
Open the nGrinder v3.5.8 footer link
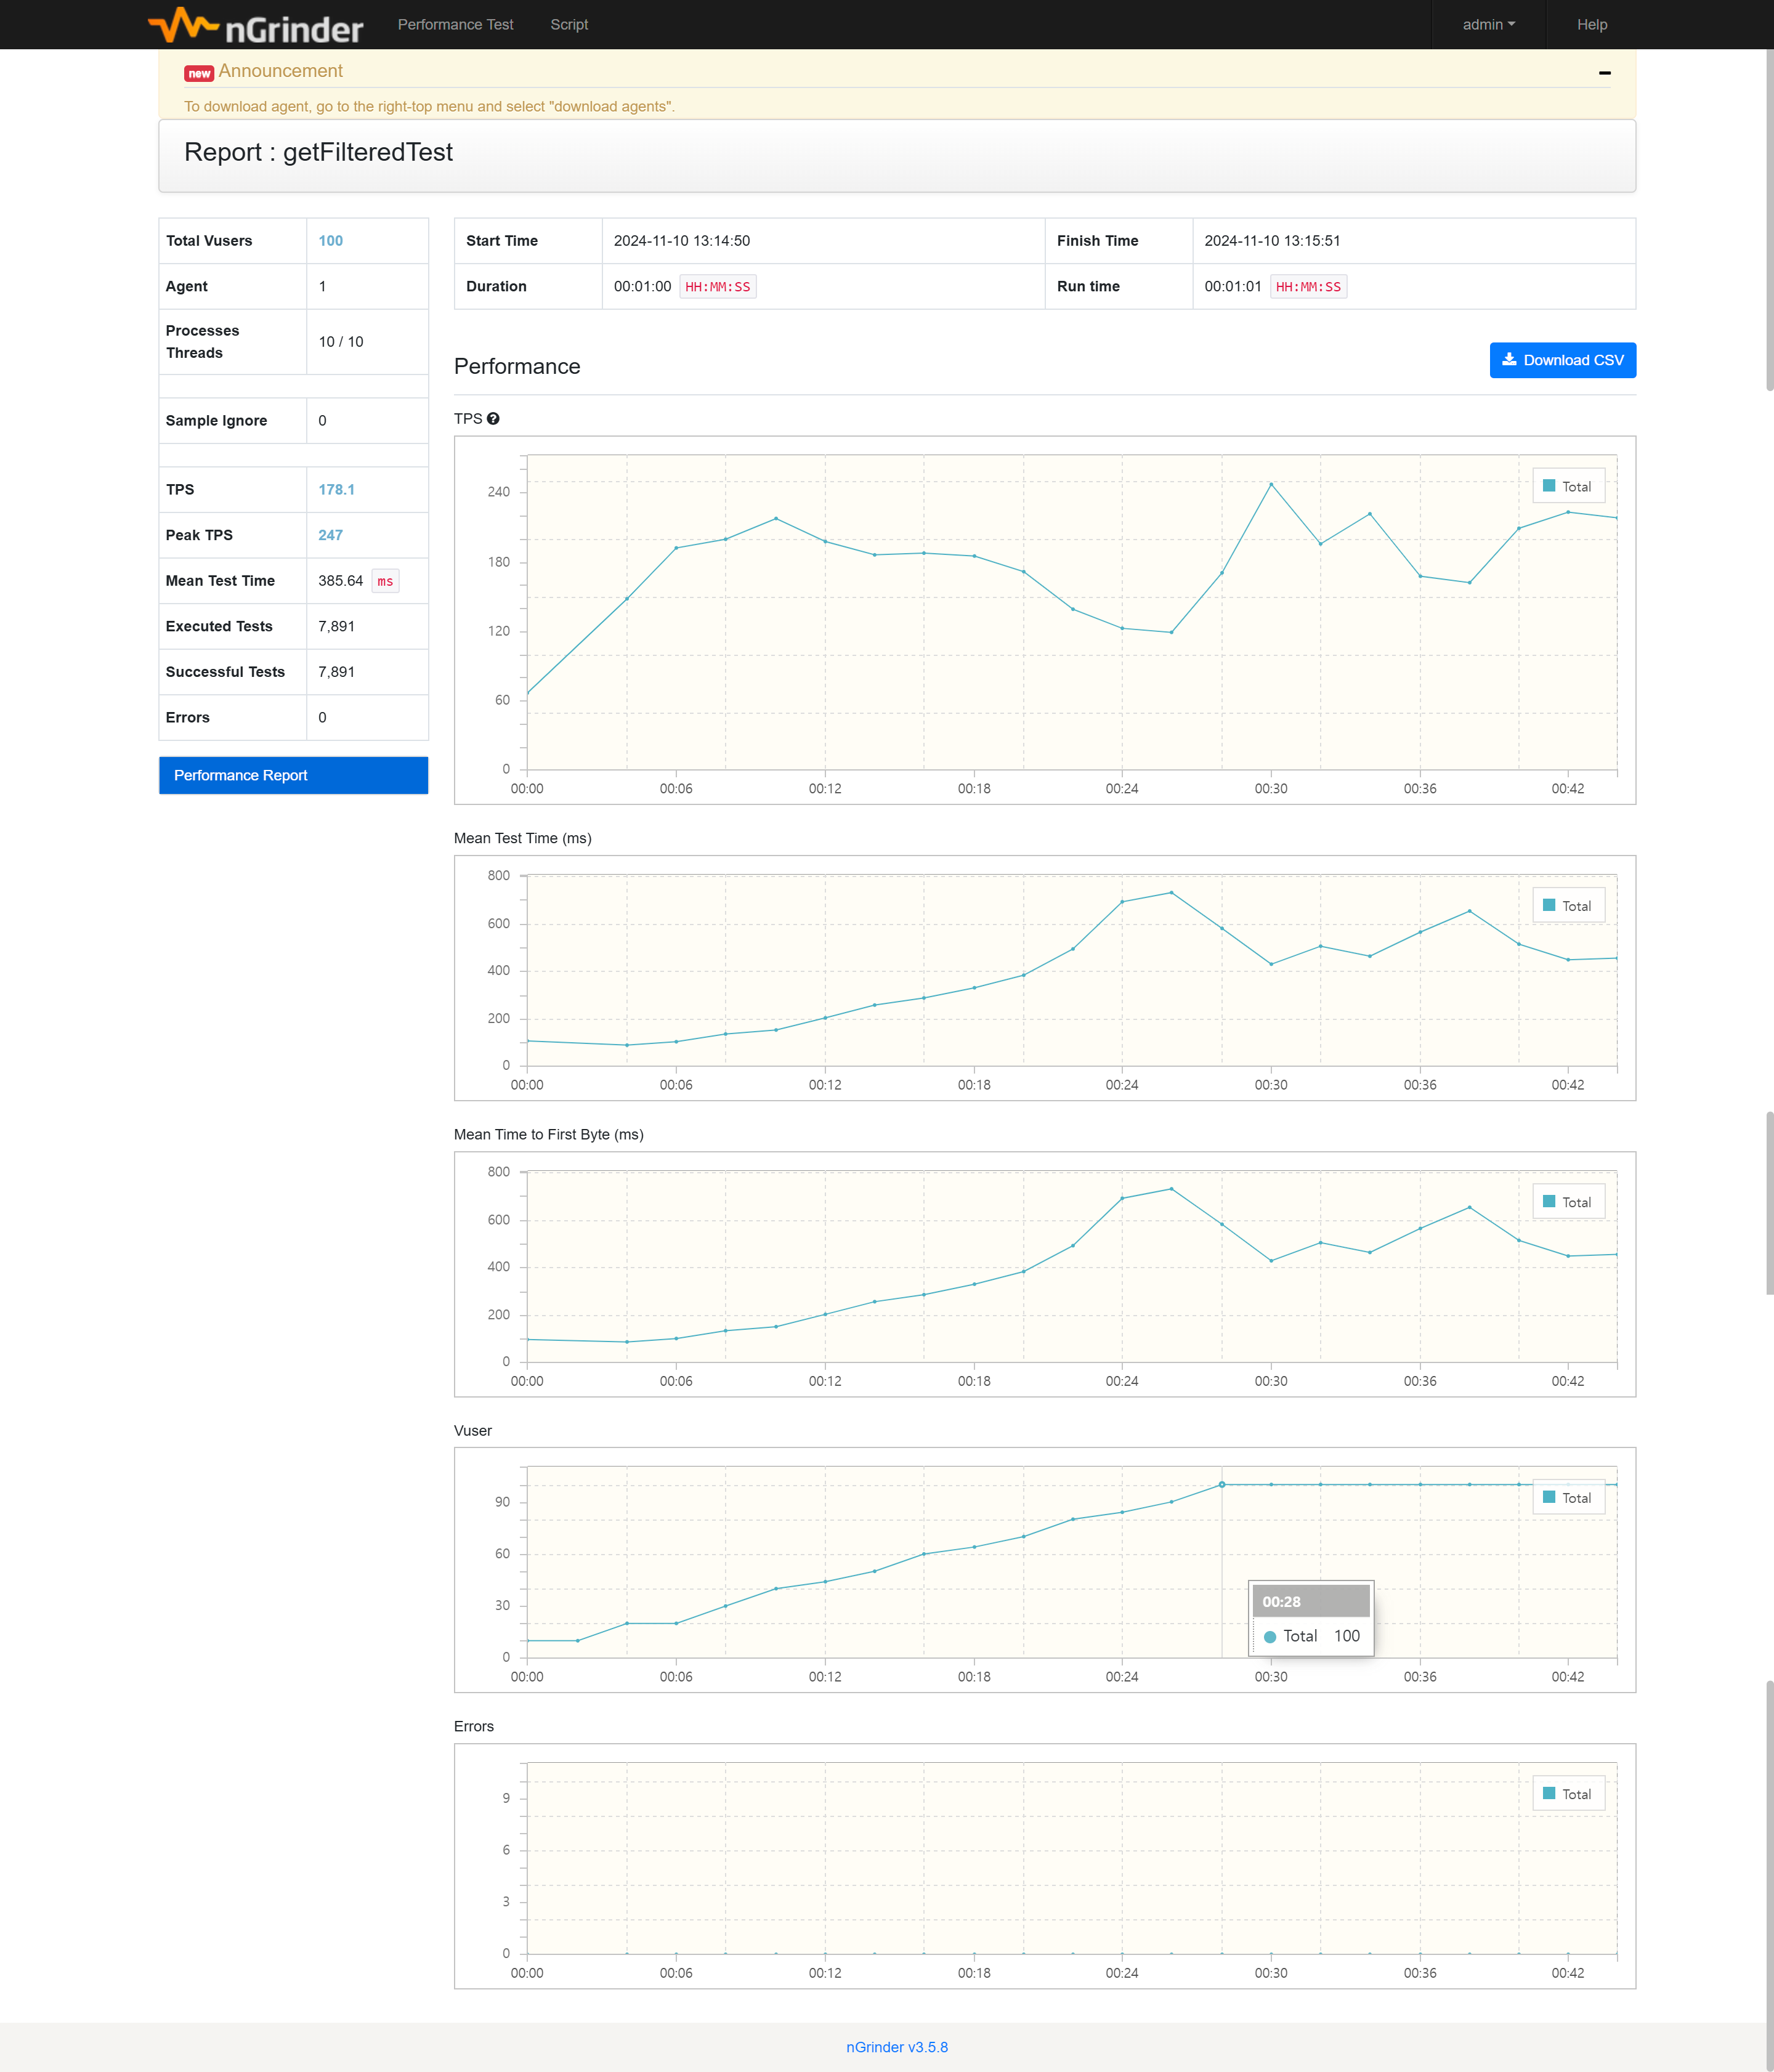pyautogui.click(x=896, y=2047)
